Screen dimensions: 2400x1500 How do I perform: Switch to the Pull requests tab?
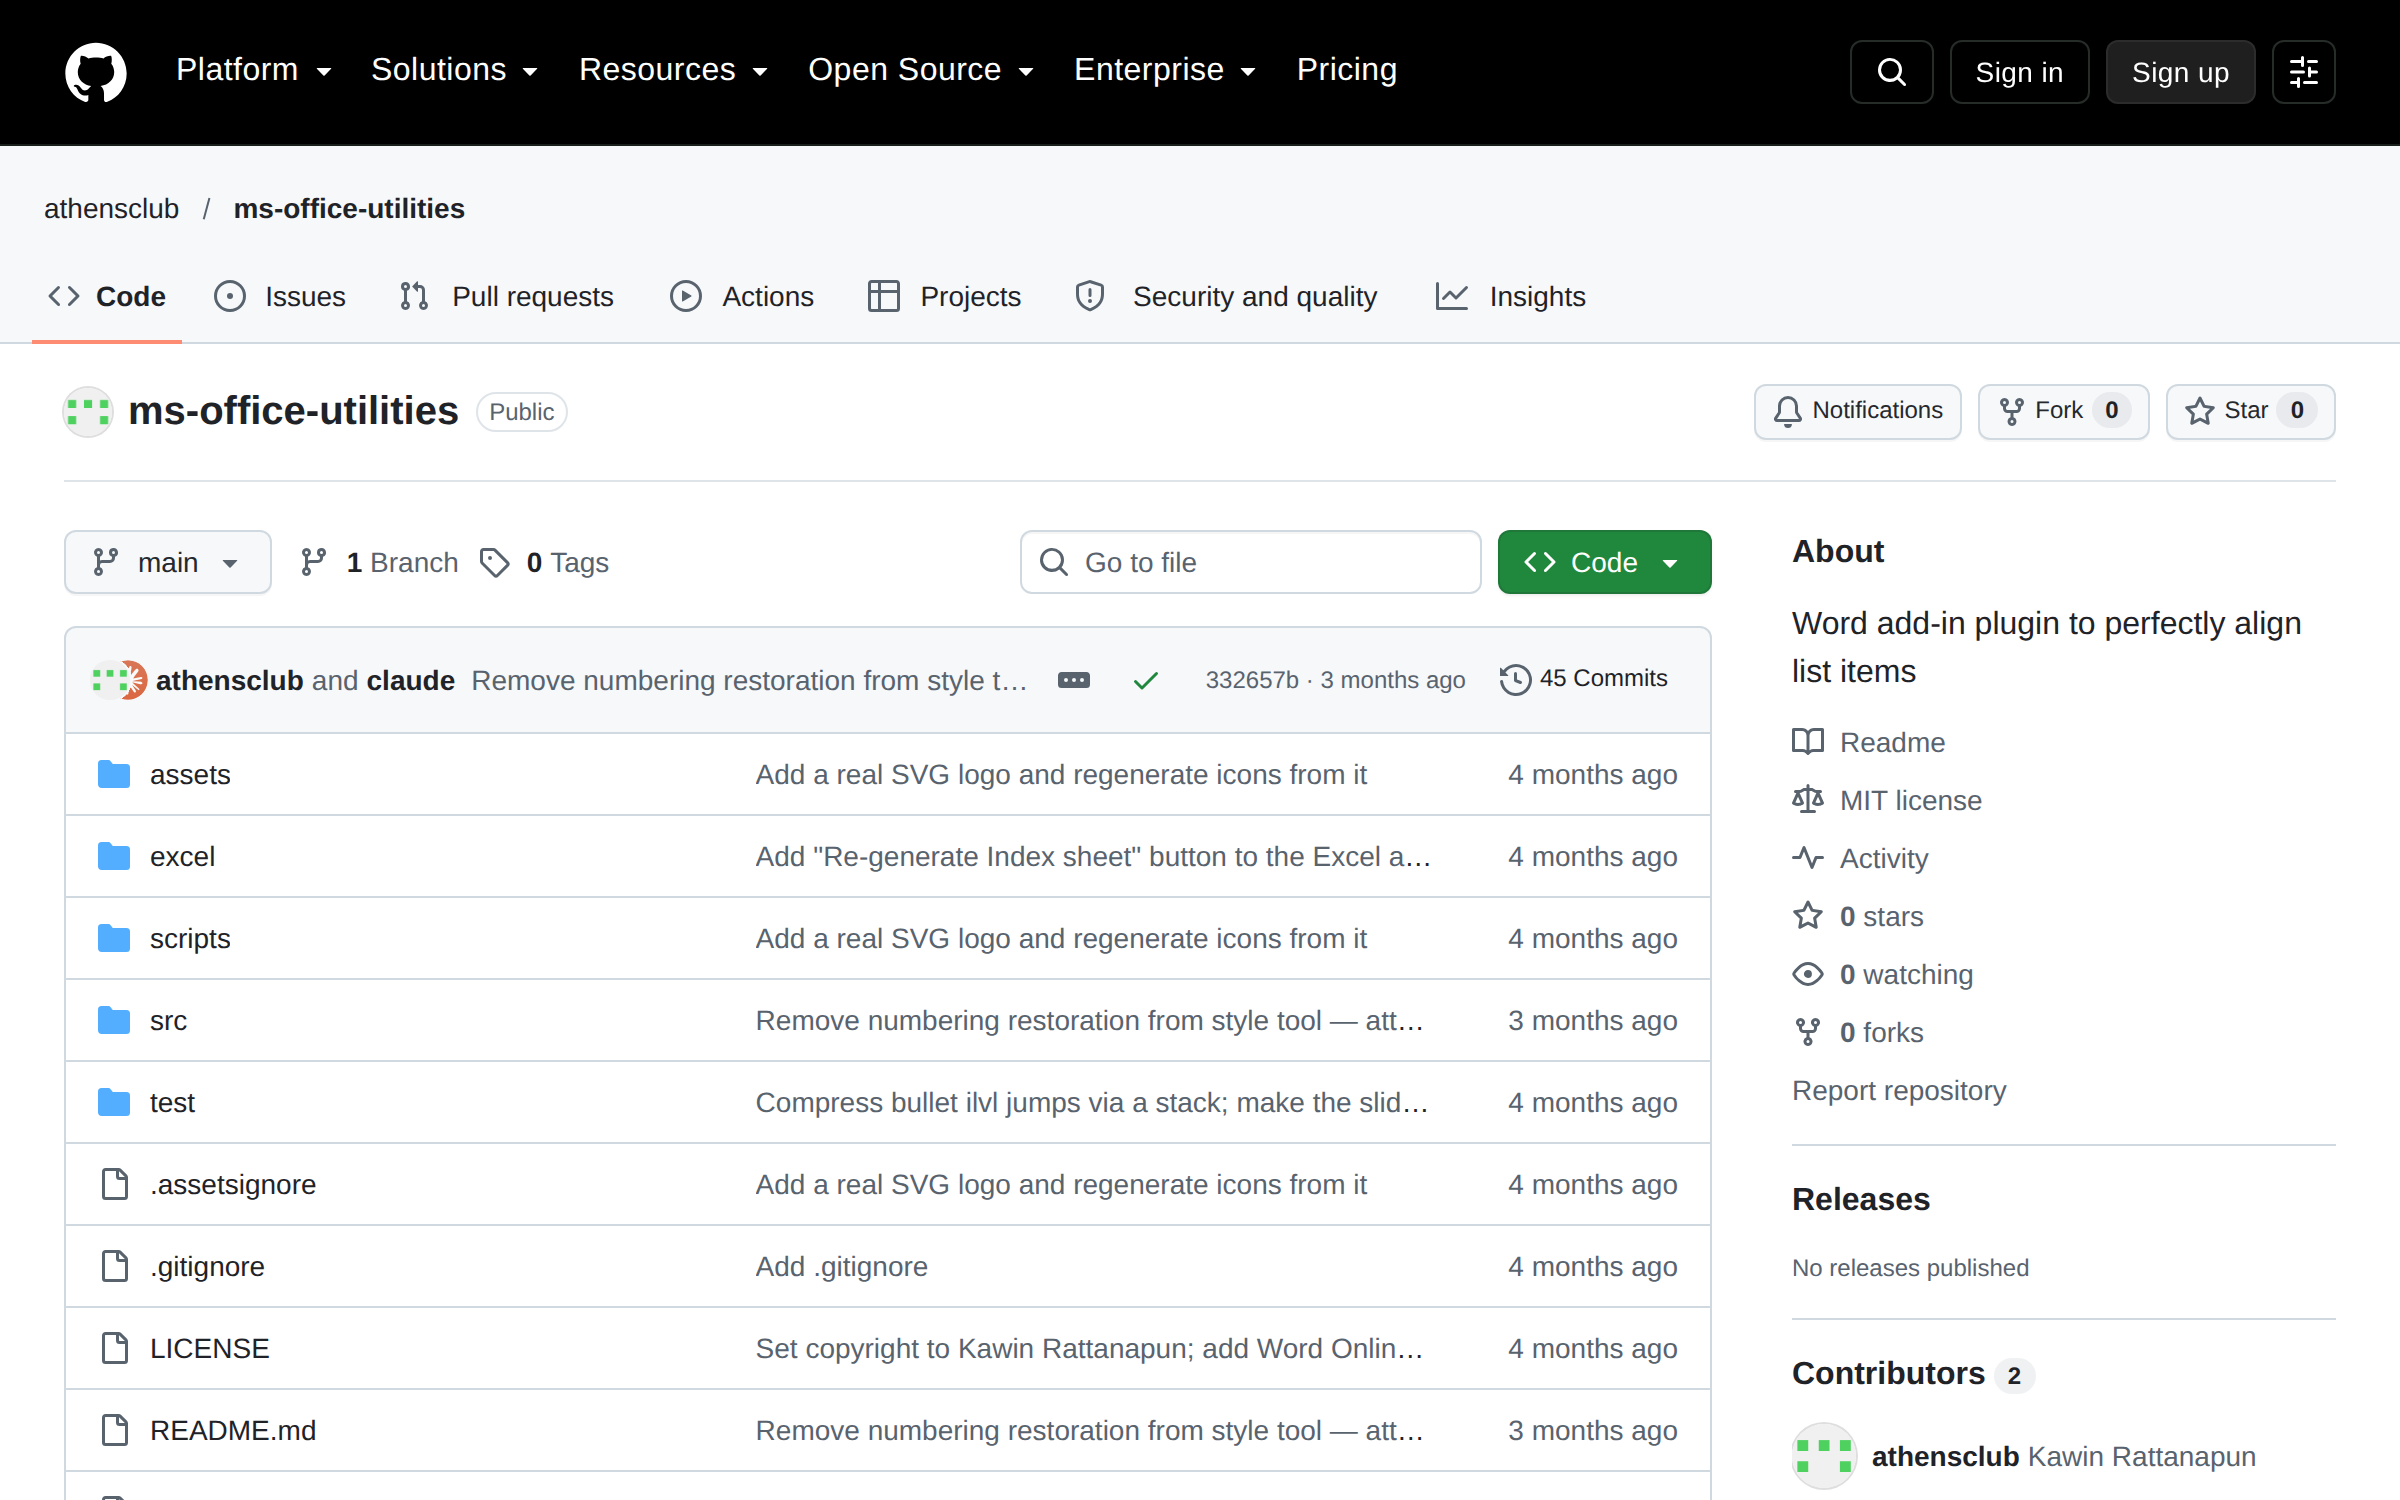(506, 296)
